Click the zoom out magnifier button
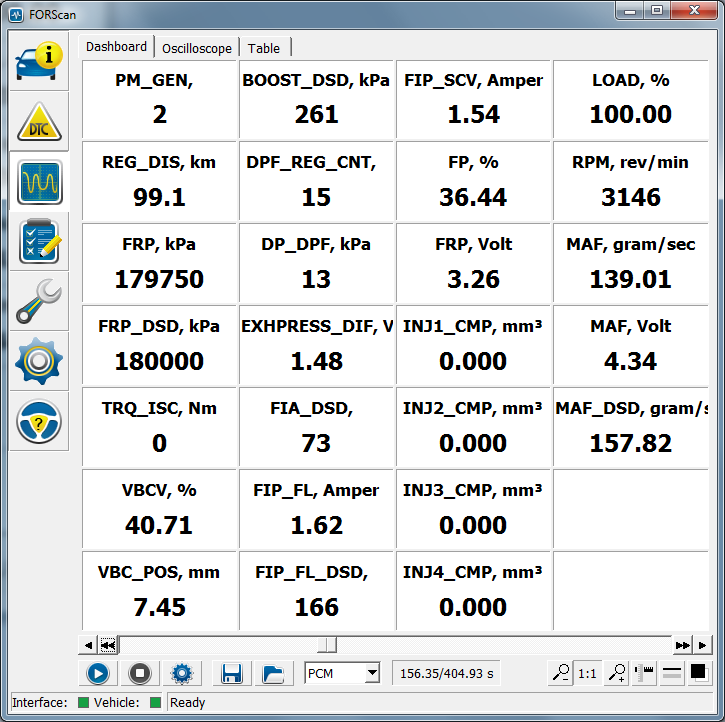Screen dimensions: 725x722 pyautogui.click(x=560, y=673)
